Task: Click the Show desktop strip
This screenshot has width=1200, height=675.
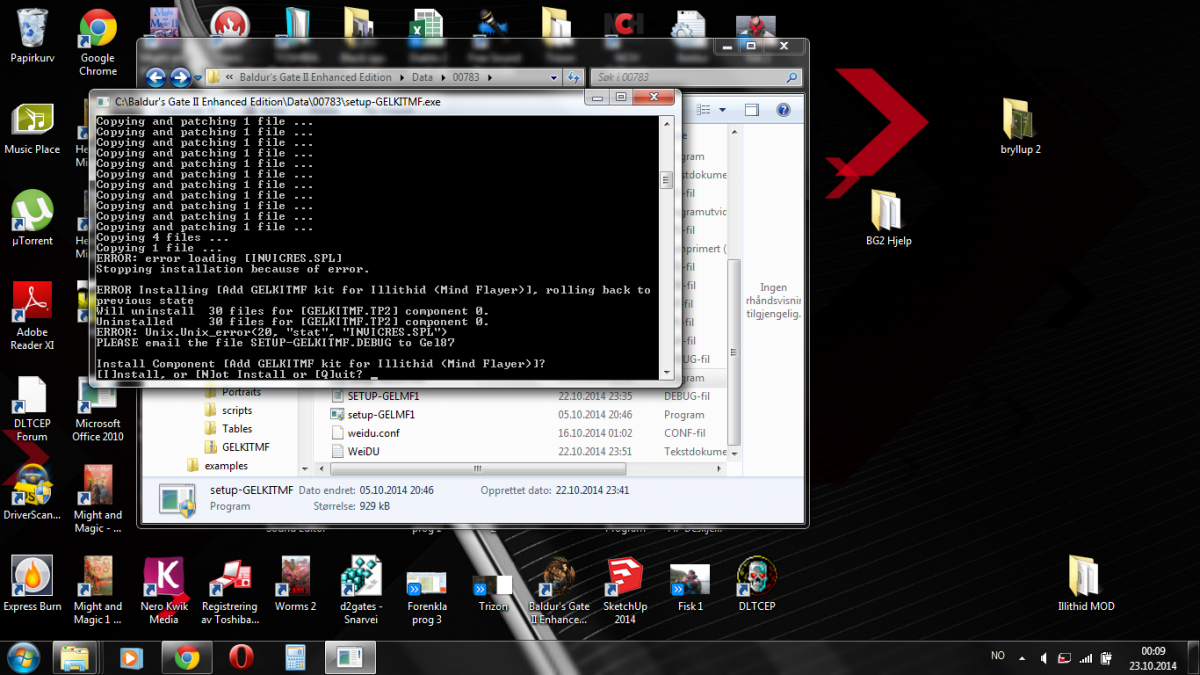Action: click(x=1193, y=657)
